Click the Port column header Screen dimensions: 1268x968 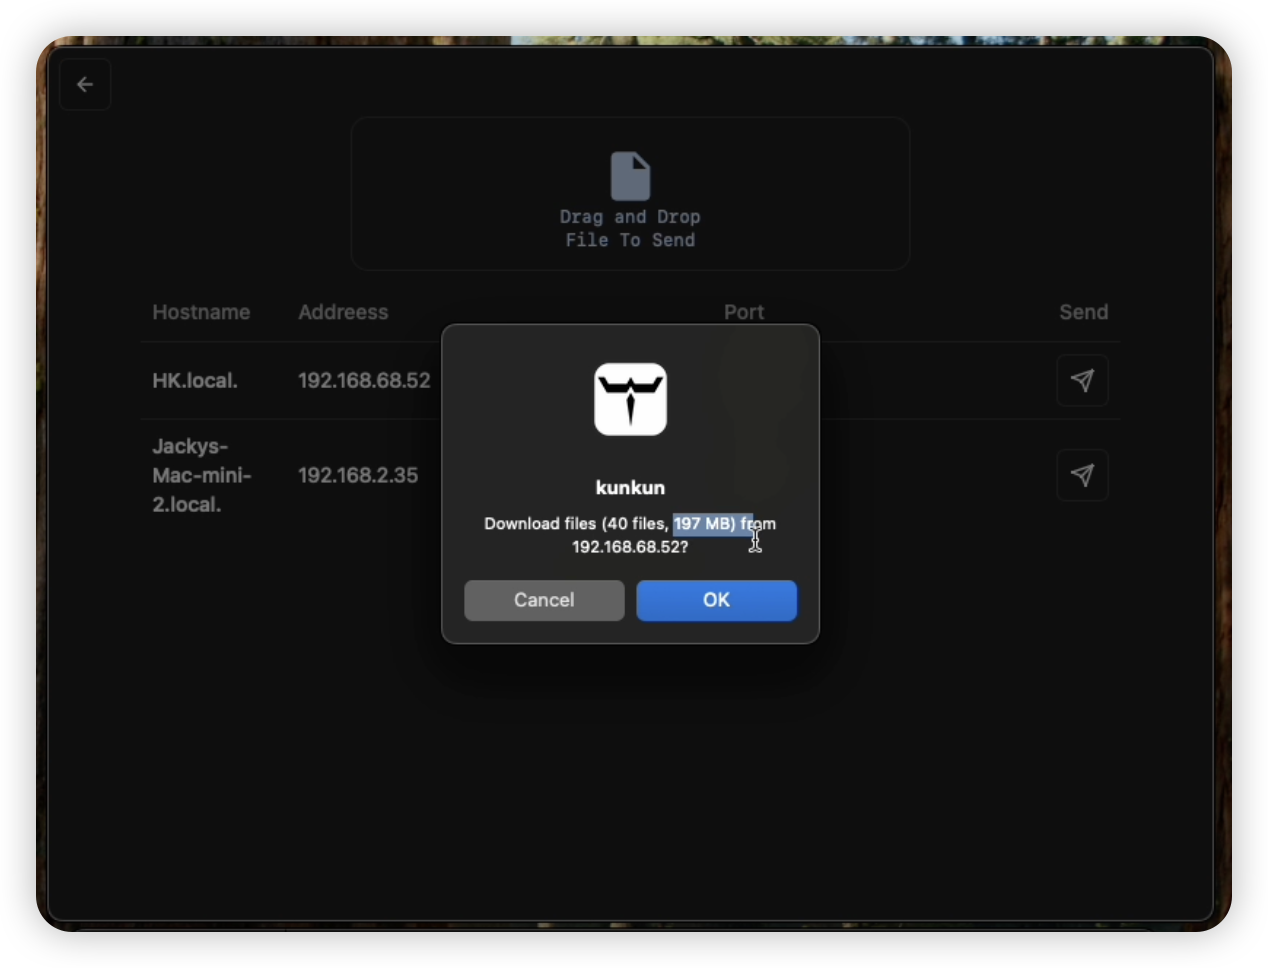(744, 312)
